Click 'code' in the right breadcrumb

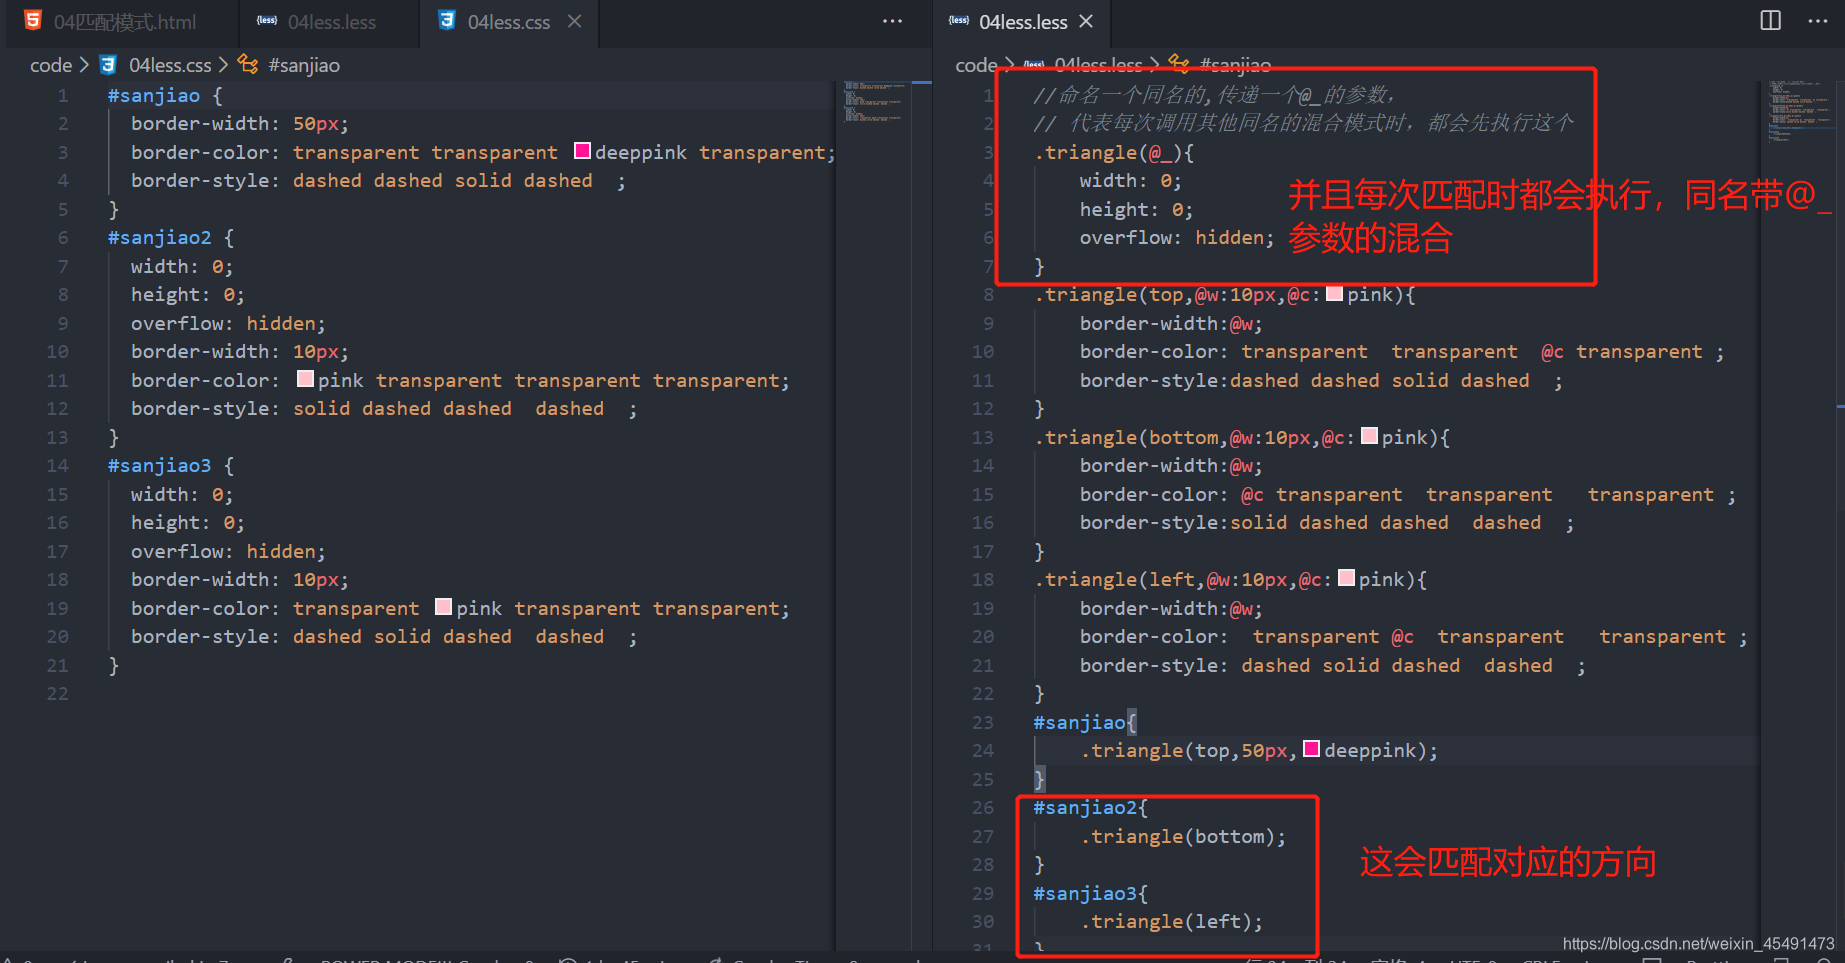pos(976,65)
